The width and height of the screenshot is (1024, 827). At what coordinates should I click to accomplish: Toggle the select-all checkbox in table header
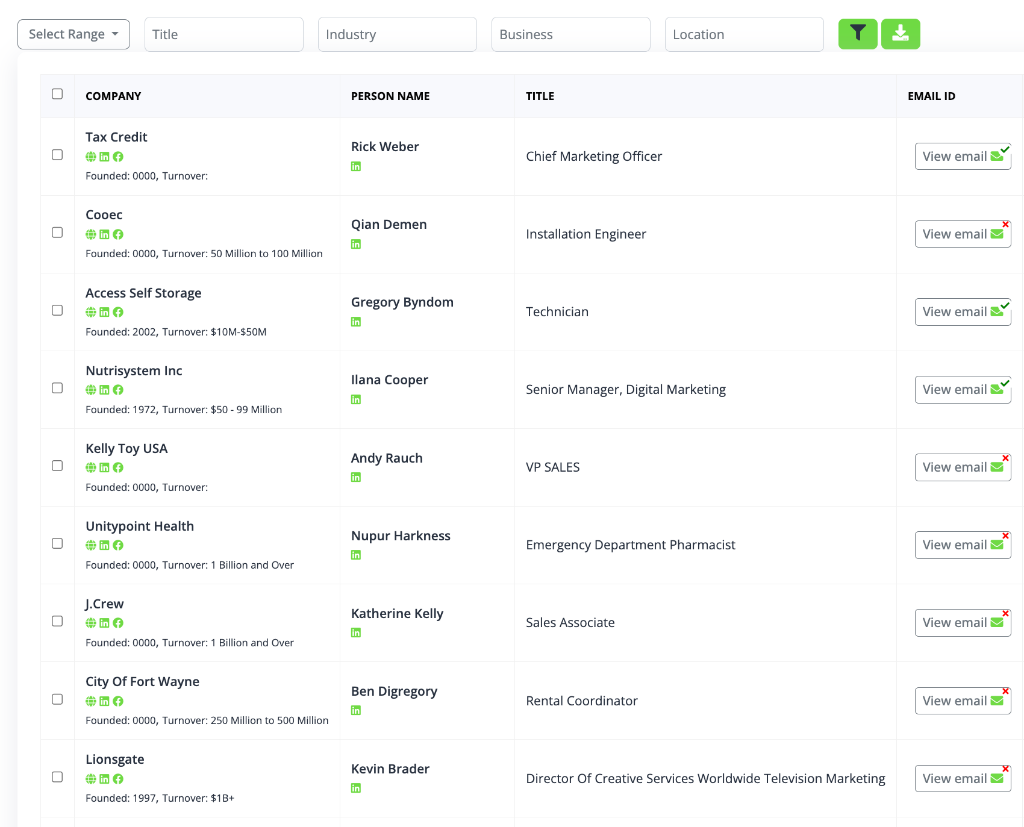click(x=57, y=94)
